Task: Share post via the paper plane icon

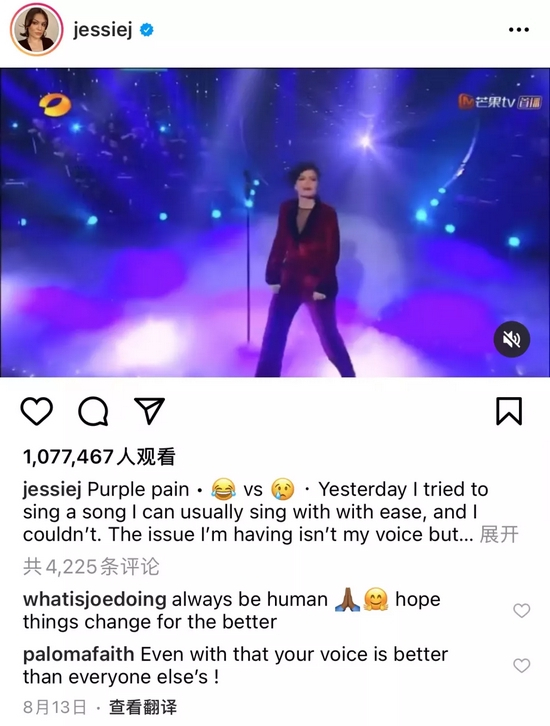Action: [x=149, y=411]
